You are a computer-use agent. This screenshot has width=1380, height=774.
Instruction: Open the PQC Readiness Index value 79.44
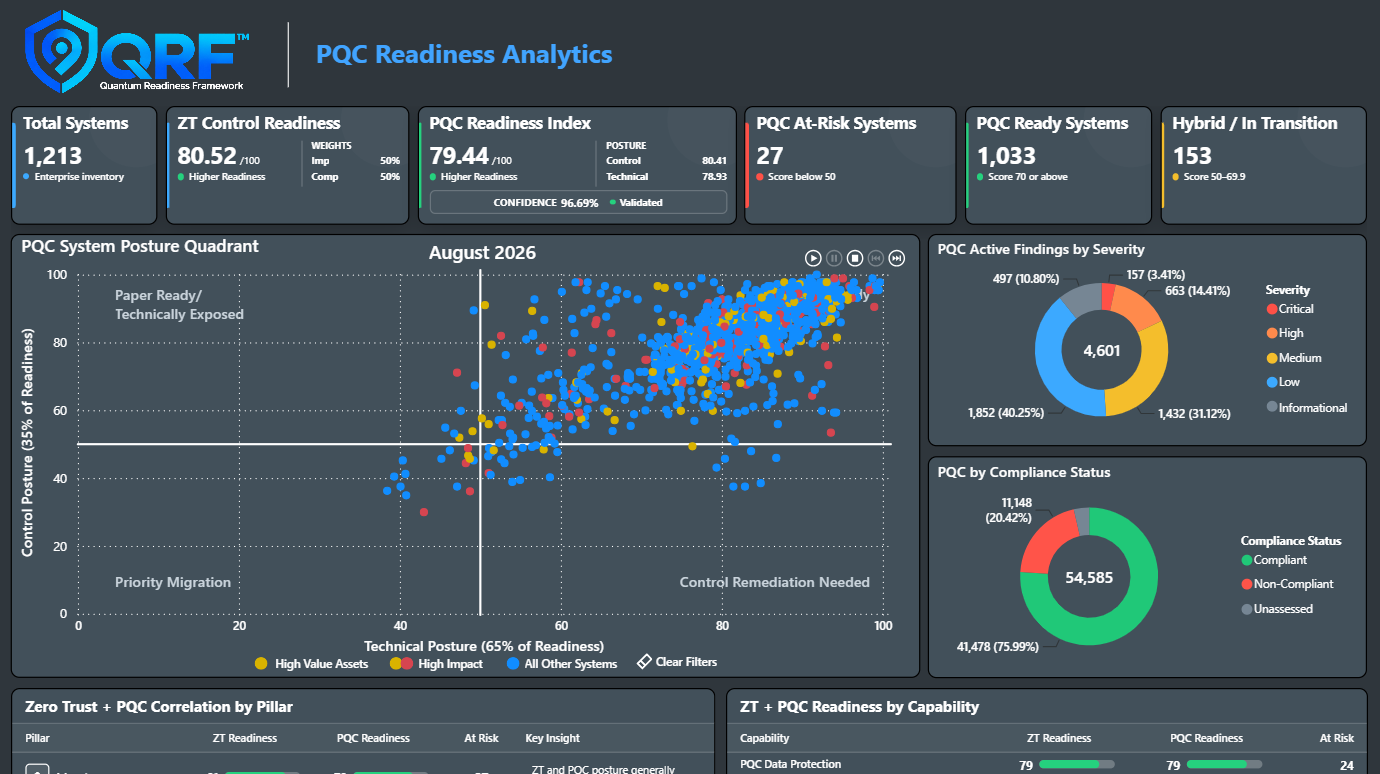(458, 156)
